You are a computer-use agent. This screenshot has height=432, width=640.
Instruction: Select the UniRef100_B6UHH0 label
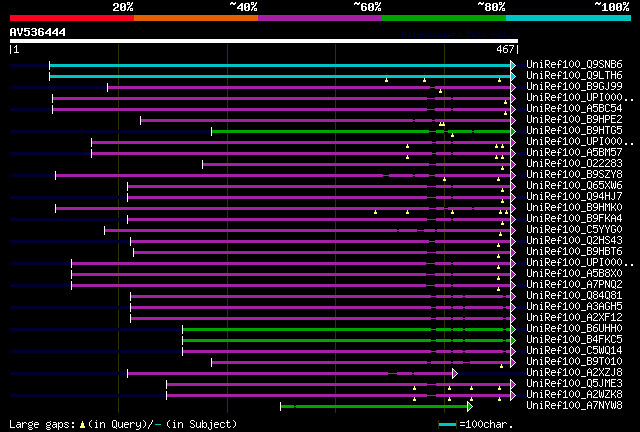click(x=574, y=329)
